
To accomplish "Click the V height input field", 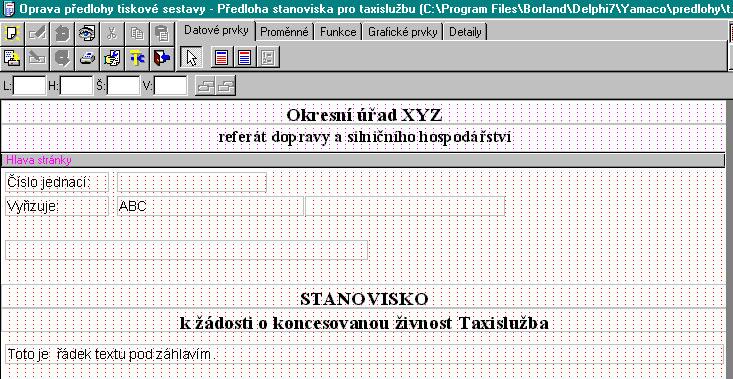I will pos(171,86).
